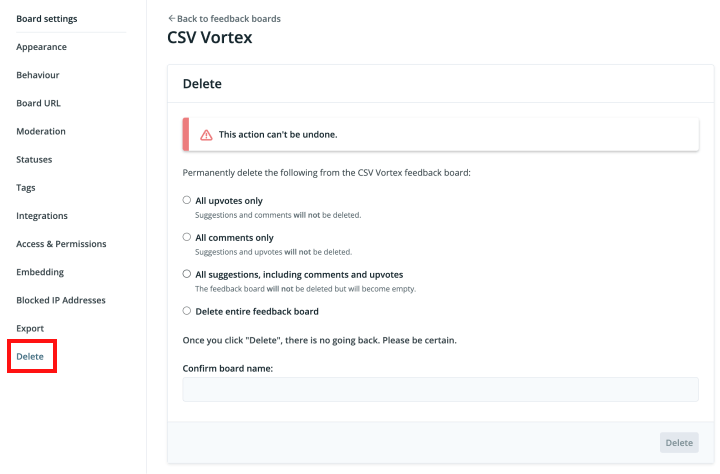Open Embedding settings
The height and width of the screenshot is (474, 720).
click(40, 272)
